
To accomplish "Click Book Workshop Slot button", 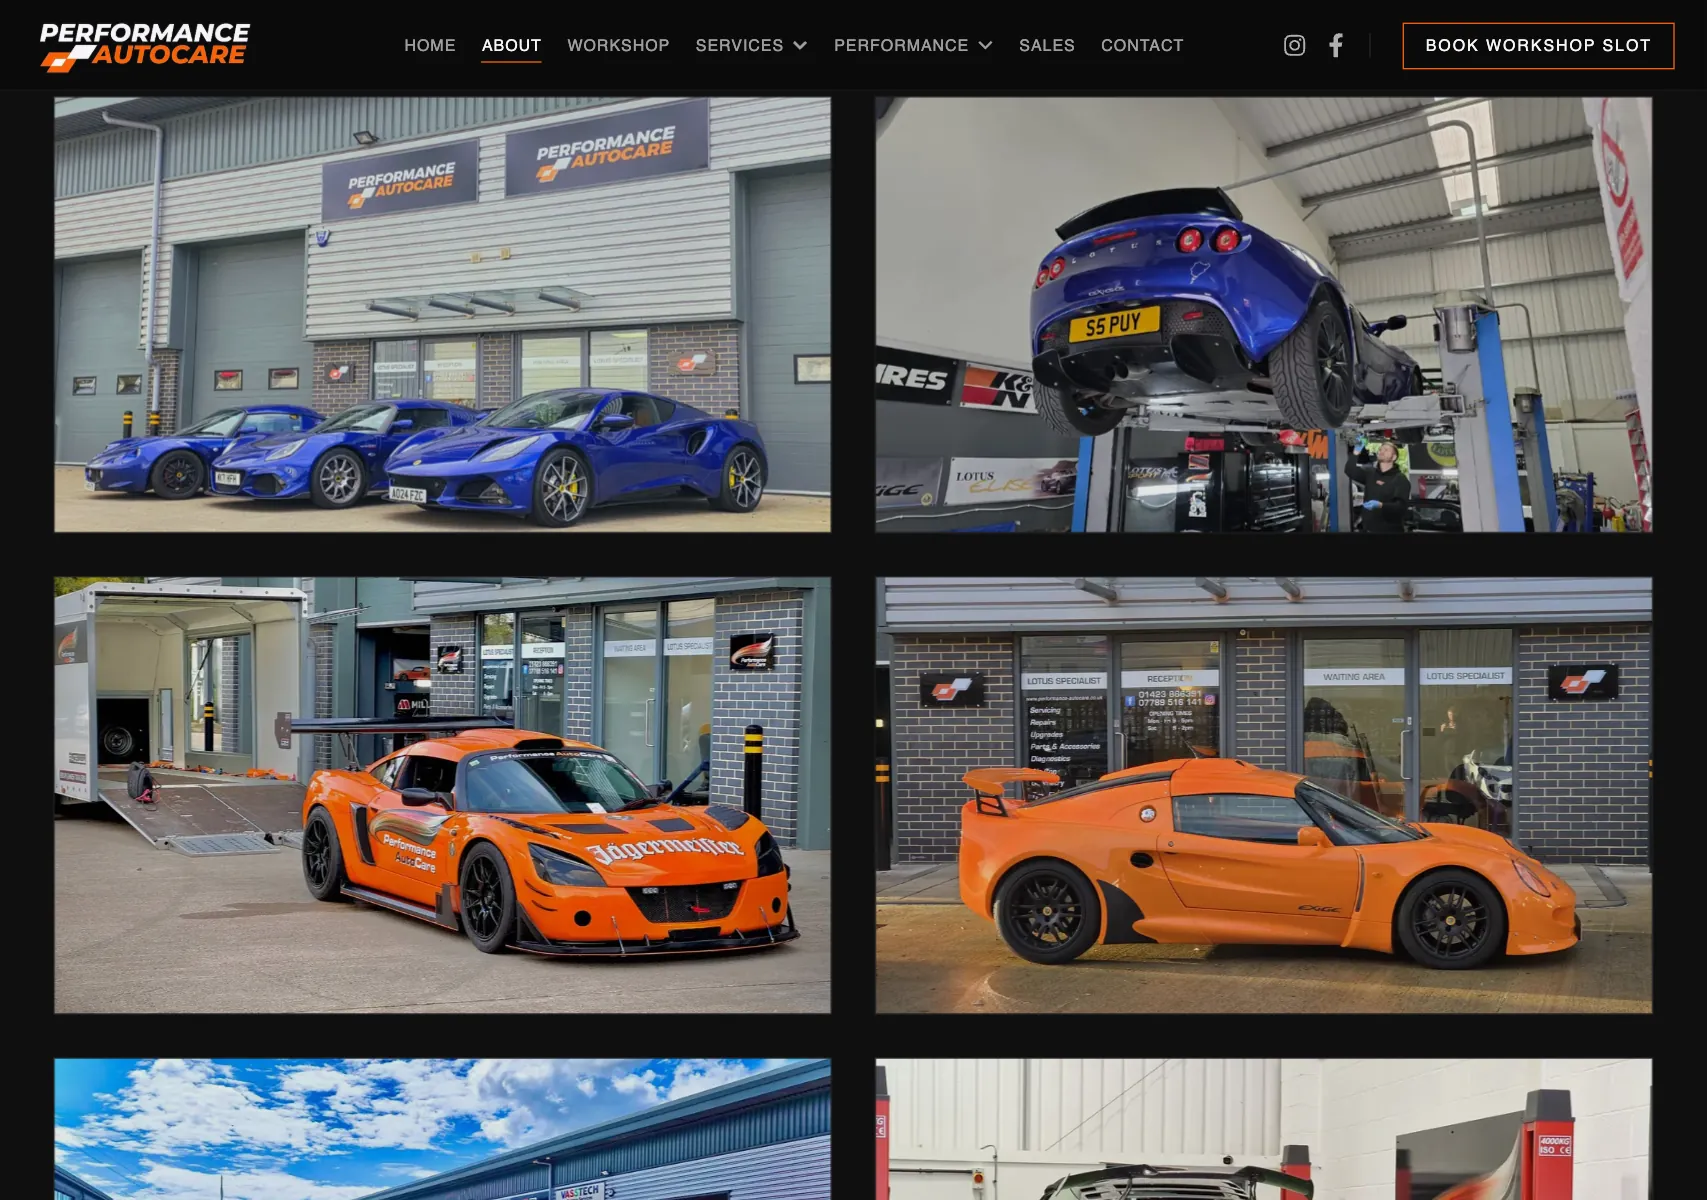I will tap(1538, 46).
